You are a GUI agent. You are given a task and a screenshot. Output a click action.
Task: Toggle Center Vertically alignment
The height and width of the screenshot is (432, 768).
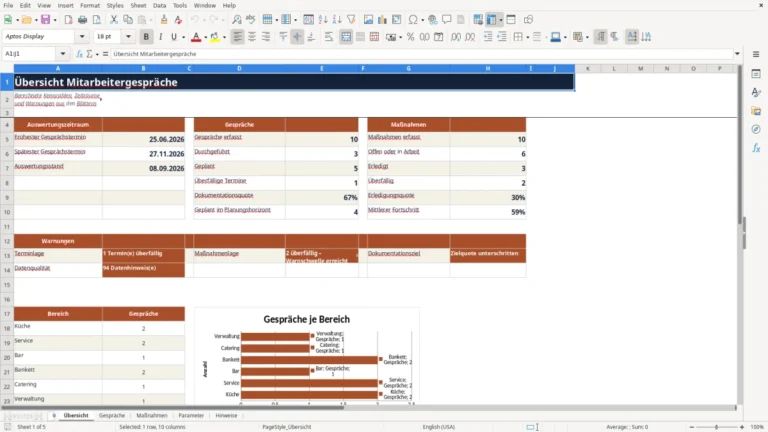[297, 37]
